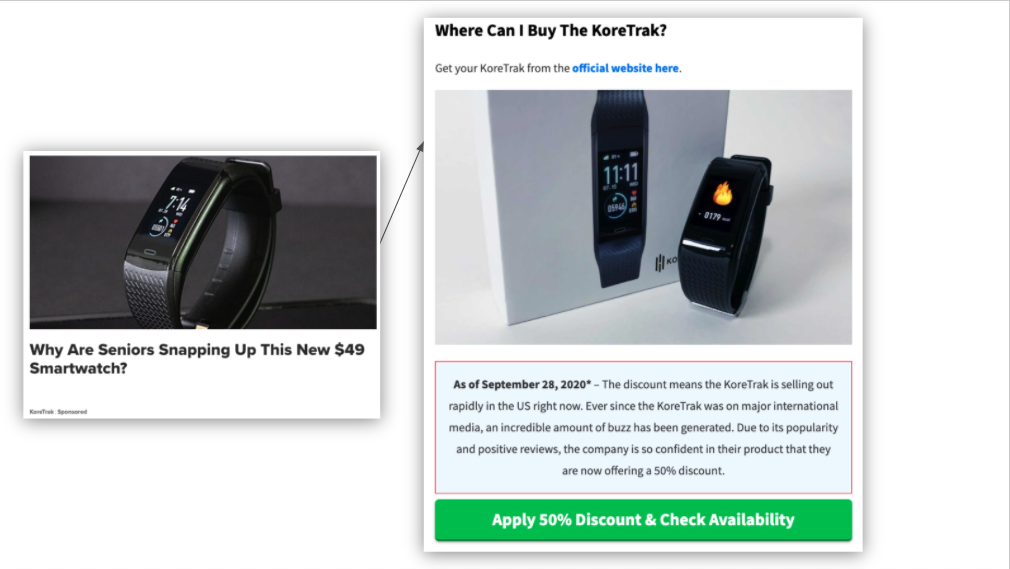Click the red heart icon on the boxed watch

pyautogui.click(x=634, y=192)
